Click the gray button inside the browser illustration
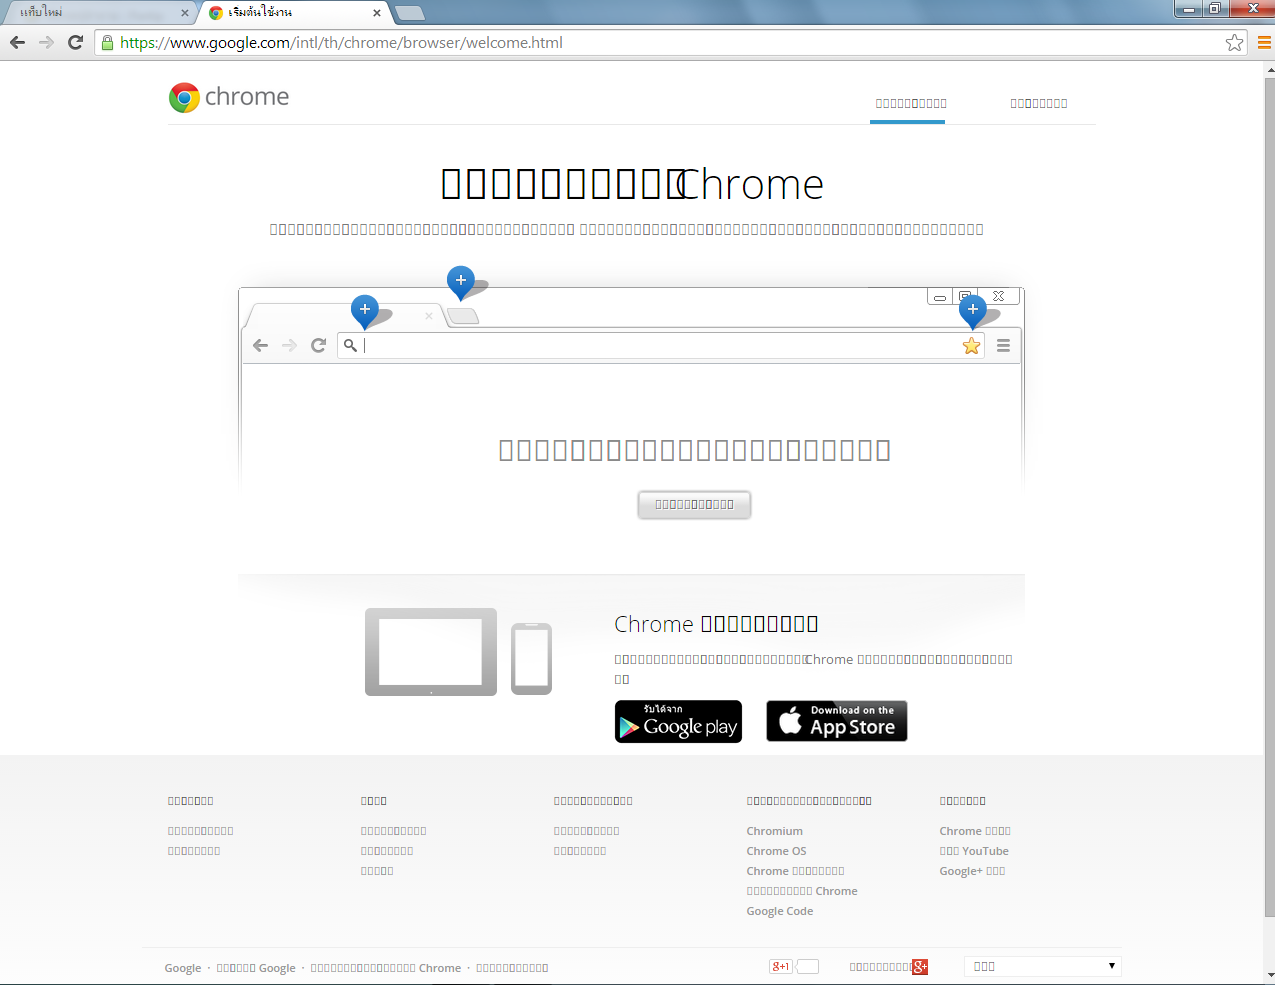 (x=694, y=505)
